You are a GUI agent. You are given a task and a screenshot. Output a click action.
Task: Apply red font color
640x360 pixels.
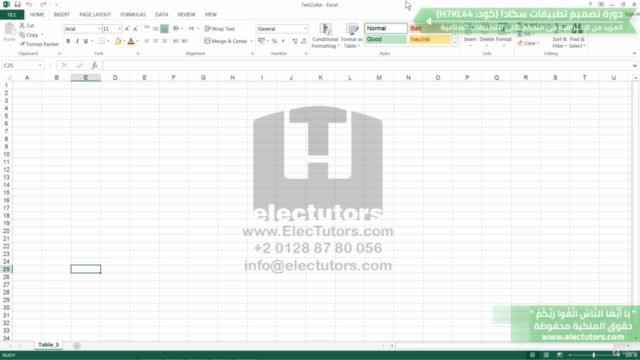tap(131, 41)
